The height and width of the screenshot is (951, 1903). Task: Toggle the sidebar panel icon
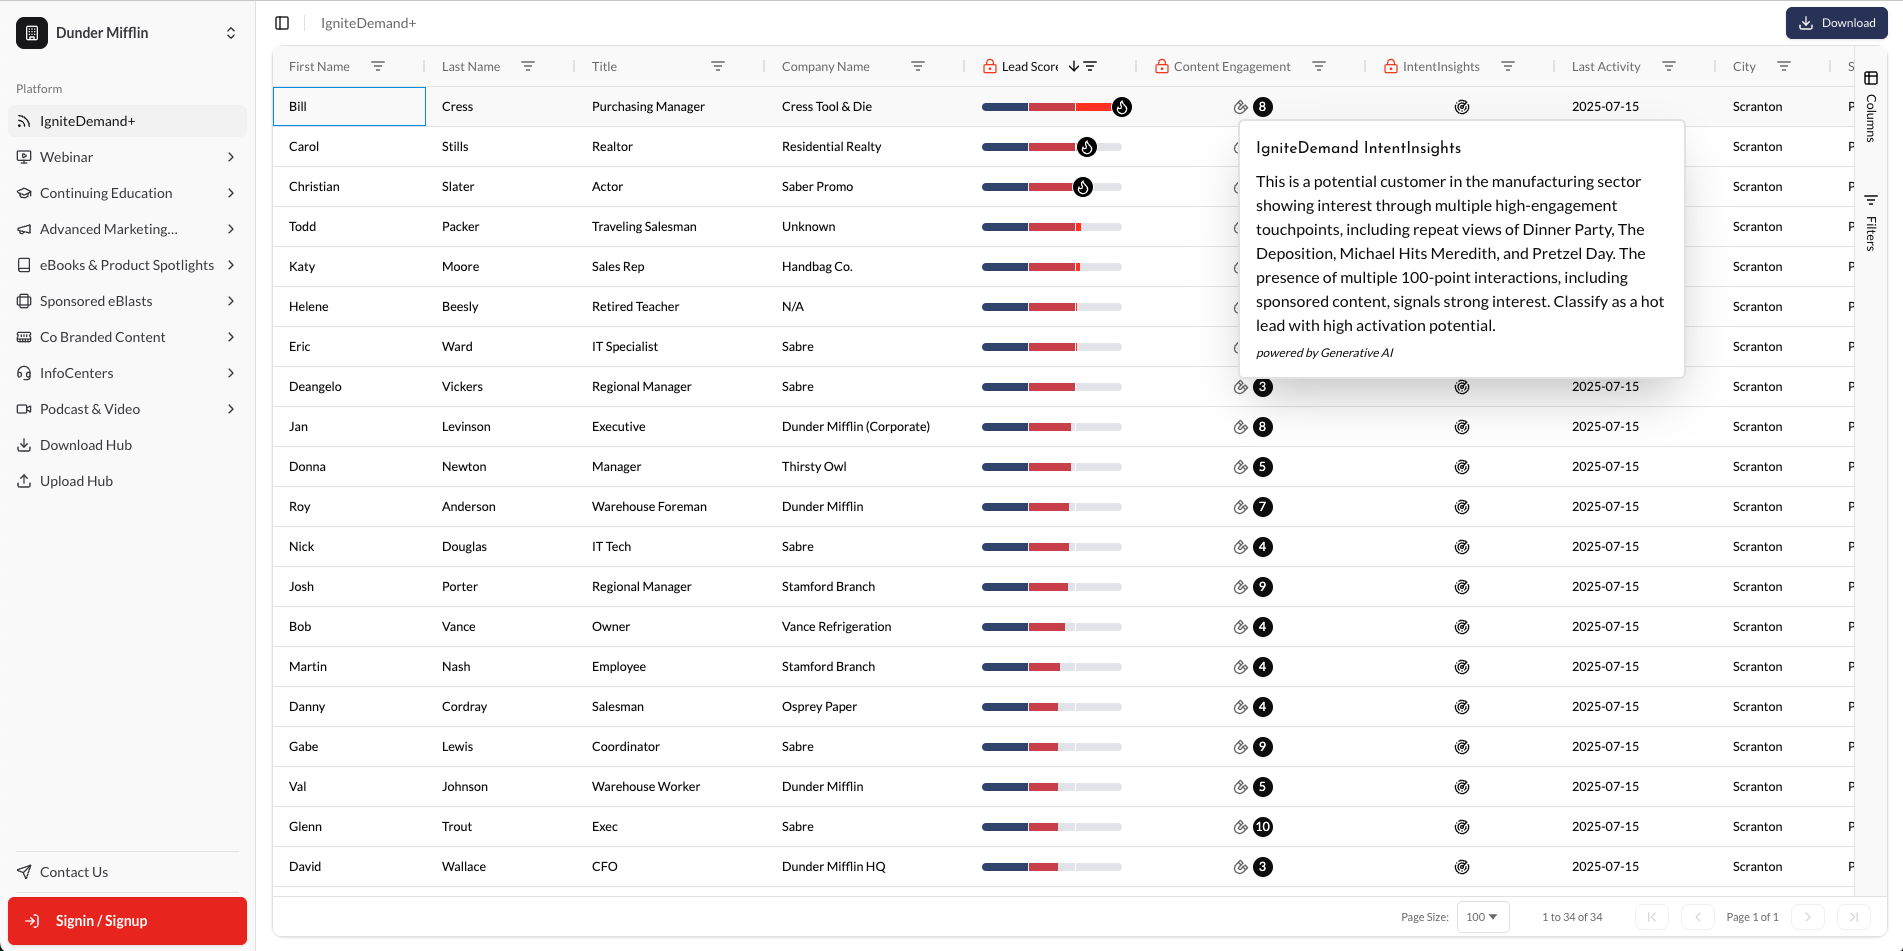click(x=282, y=23)
